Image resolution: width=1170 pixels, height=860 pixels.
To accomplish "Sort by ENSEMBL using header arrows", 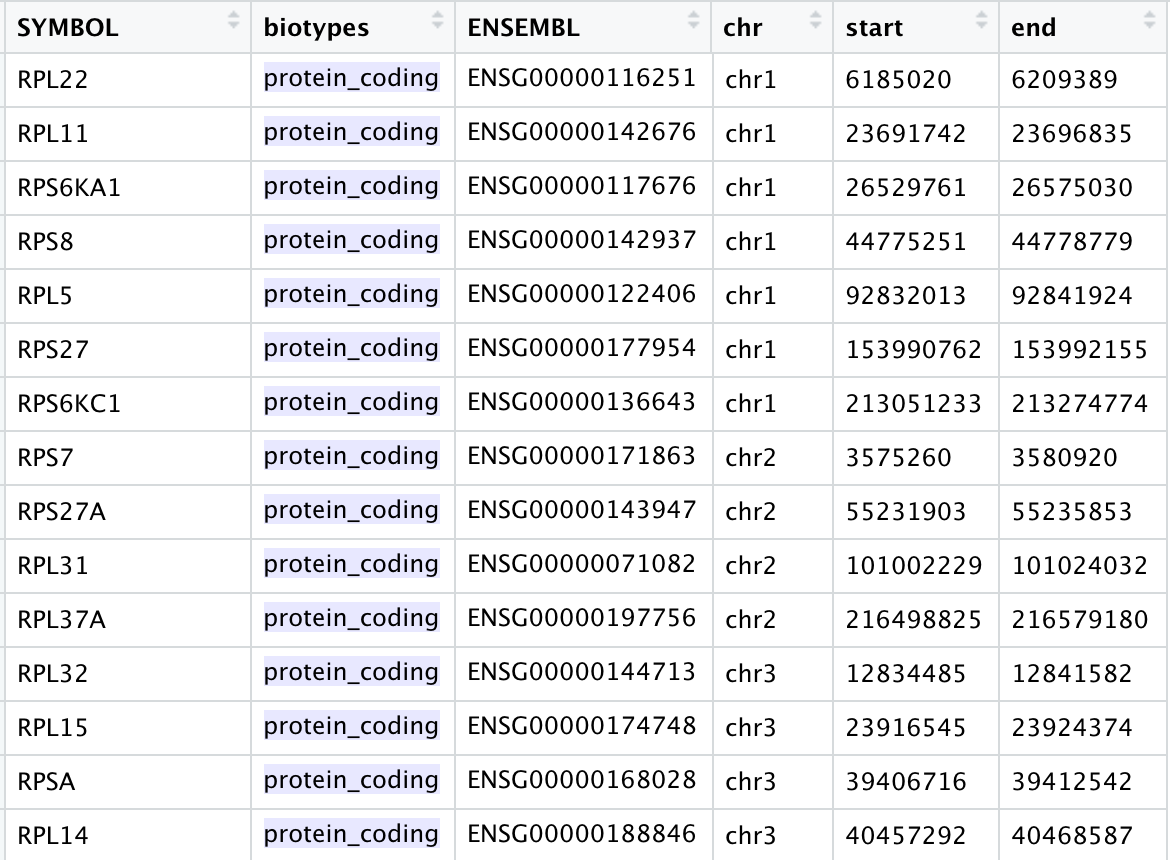I will click(x=694, y=20).
